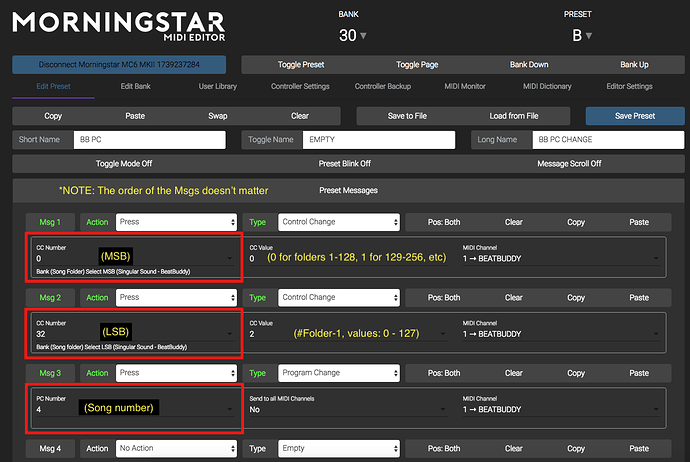The image size is (690, 462).
Task: Open Msg 2 MIDI Channel dropdown
Action: (562, 334)
